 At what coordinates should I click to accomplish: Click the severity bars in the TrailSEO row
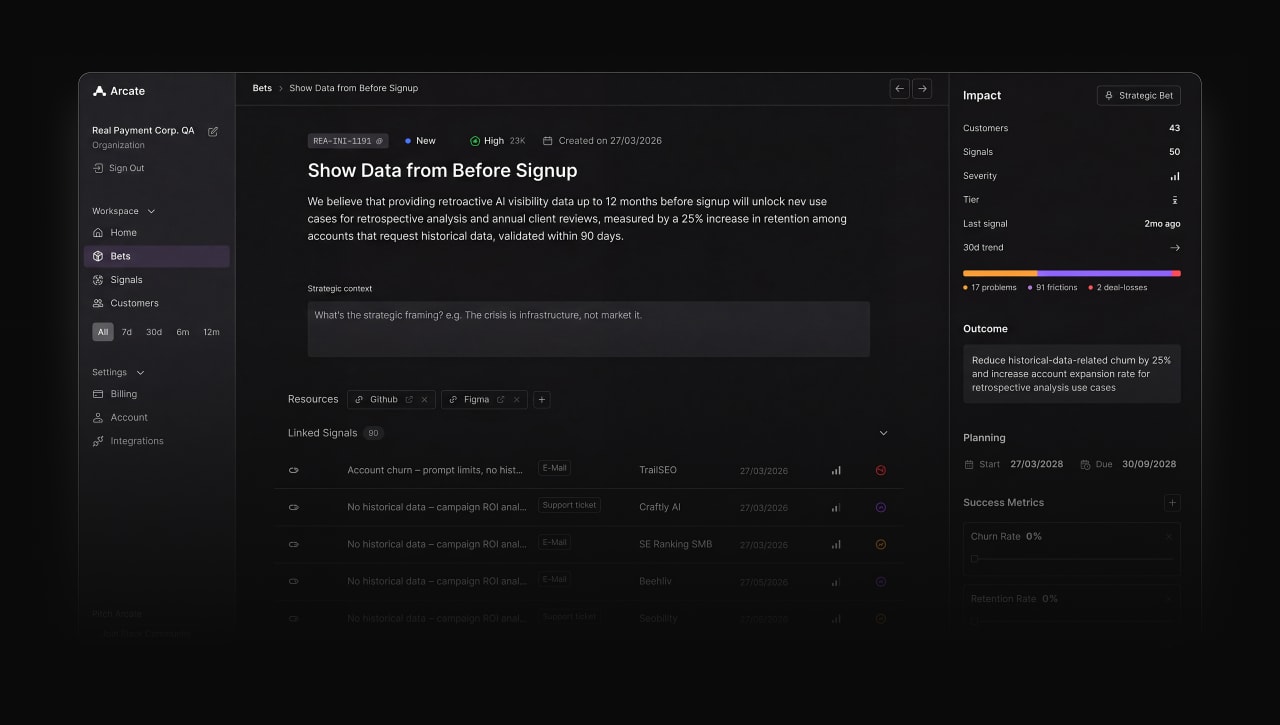[x=836, y=470]
